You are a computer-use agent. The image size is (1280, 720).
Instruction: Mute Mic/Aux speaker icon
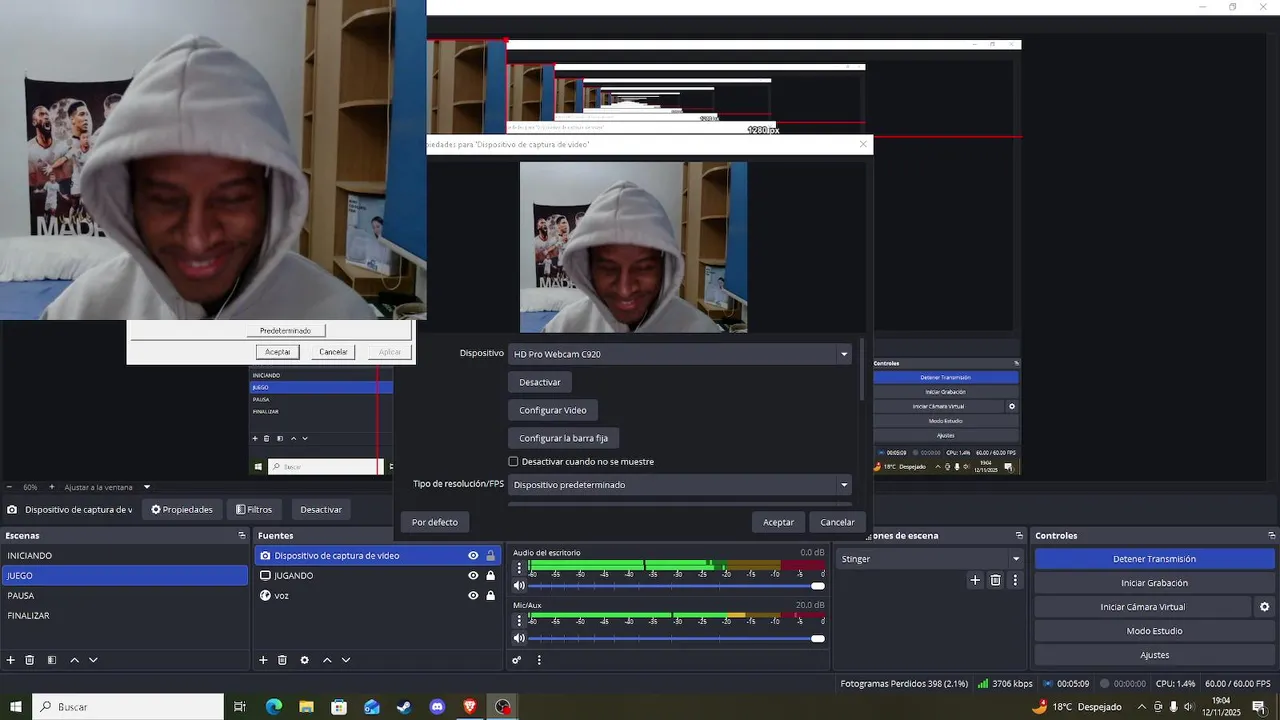pyautogui.click(x=519, y=638)
